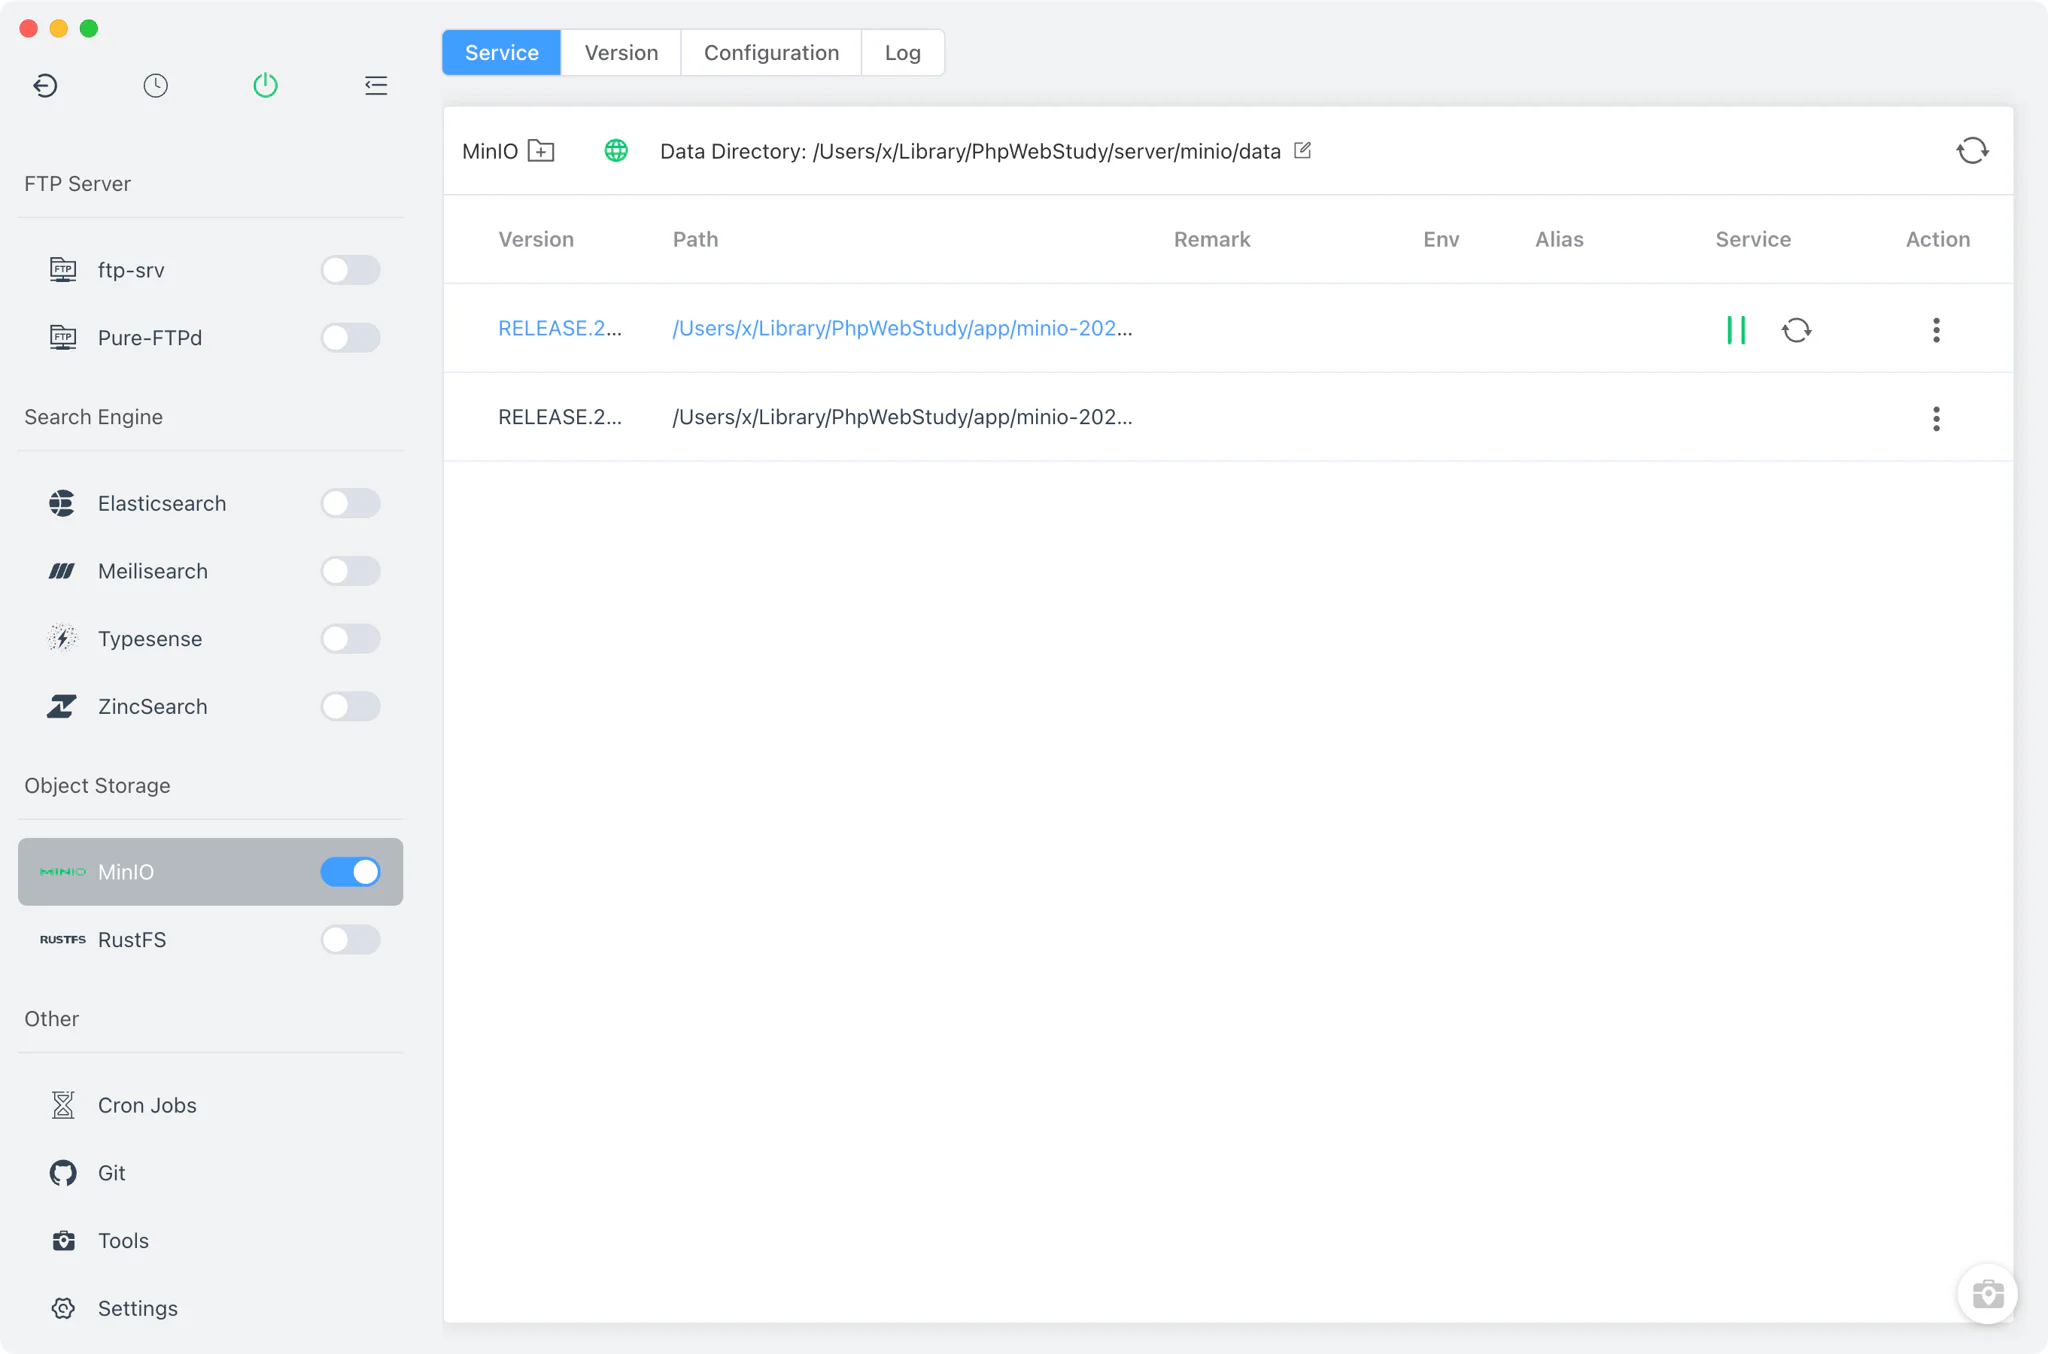
Task: Select Elasticsearch in the sidebar
Action: tap(162, 503)
